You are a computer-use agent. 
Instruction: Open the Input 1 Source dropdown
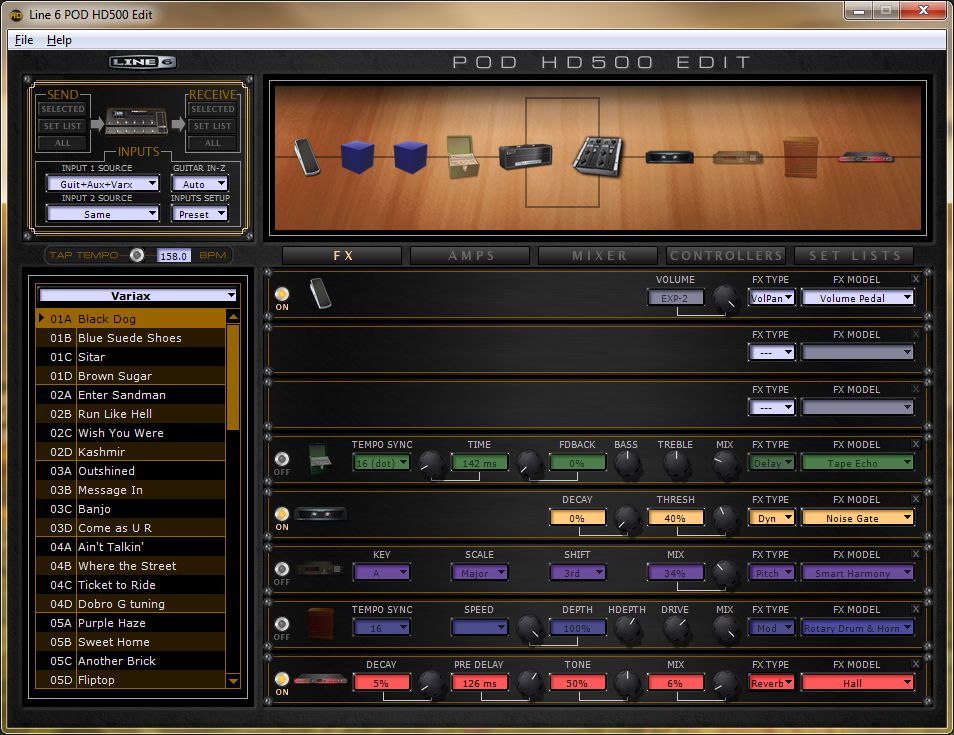click(x=102, y=183)
